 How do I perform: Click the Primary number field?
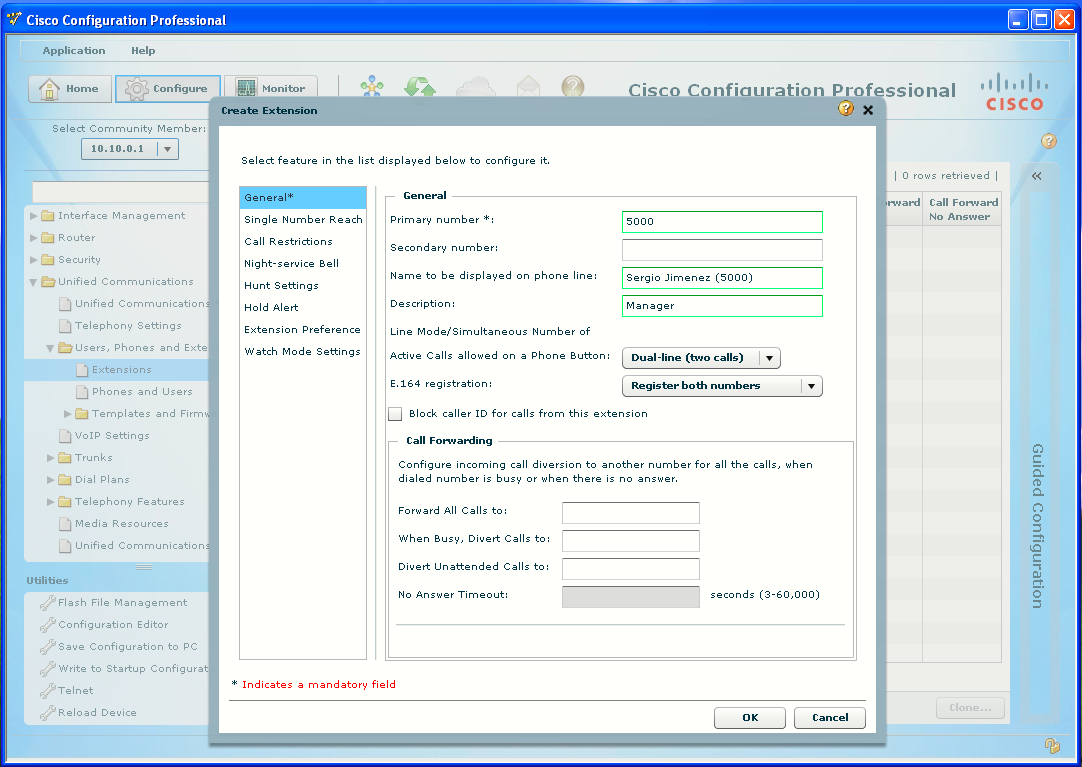pos(722,221)
